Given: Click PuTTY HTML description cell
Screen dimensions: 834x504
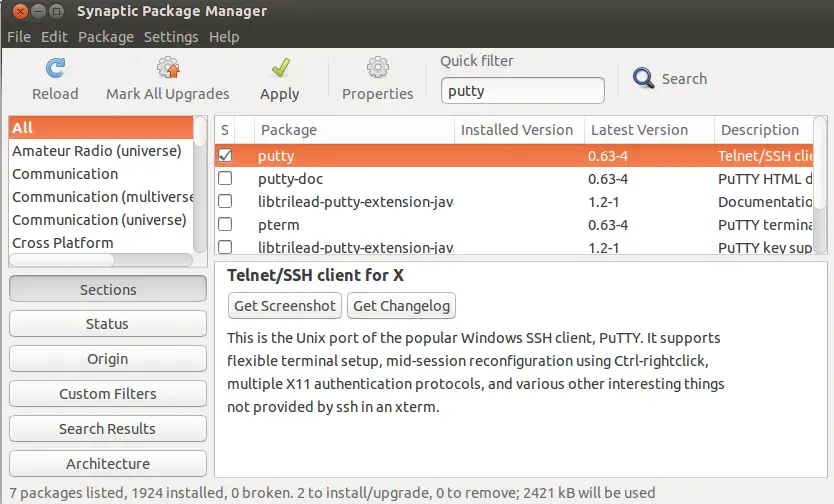Looking at the screenshot, I should point(764,179).
